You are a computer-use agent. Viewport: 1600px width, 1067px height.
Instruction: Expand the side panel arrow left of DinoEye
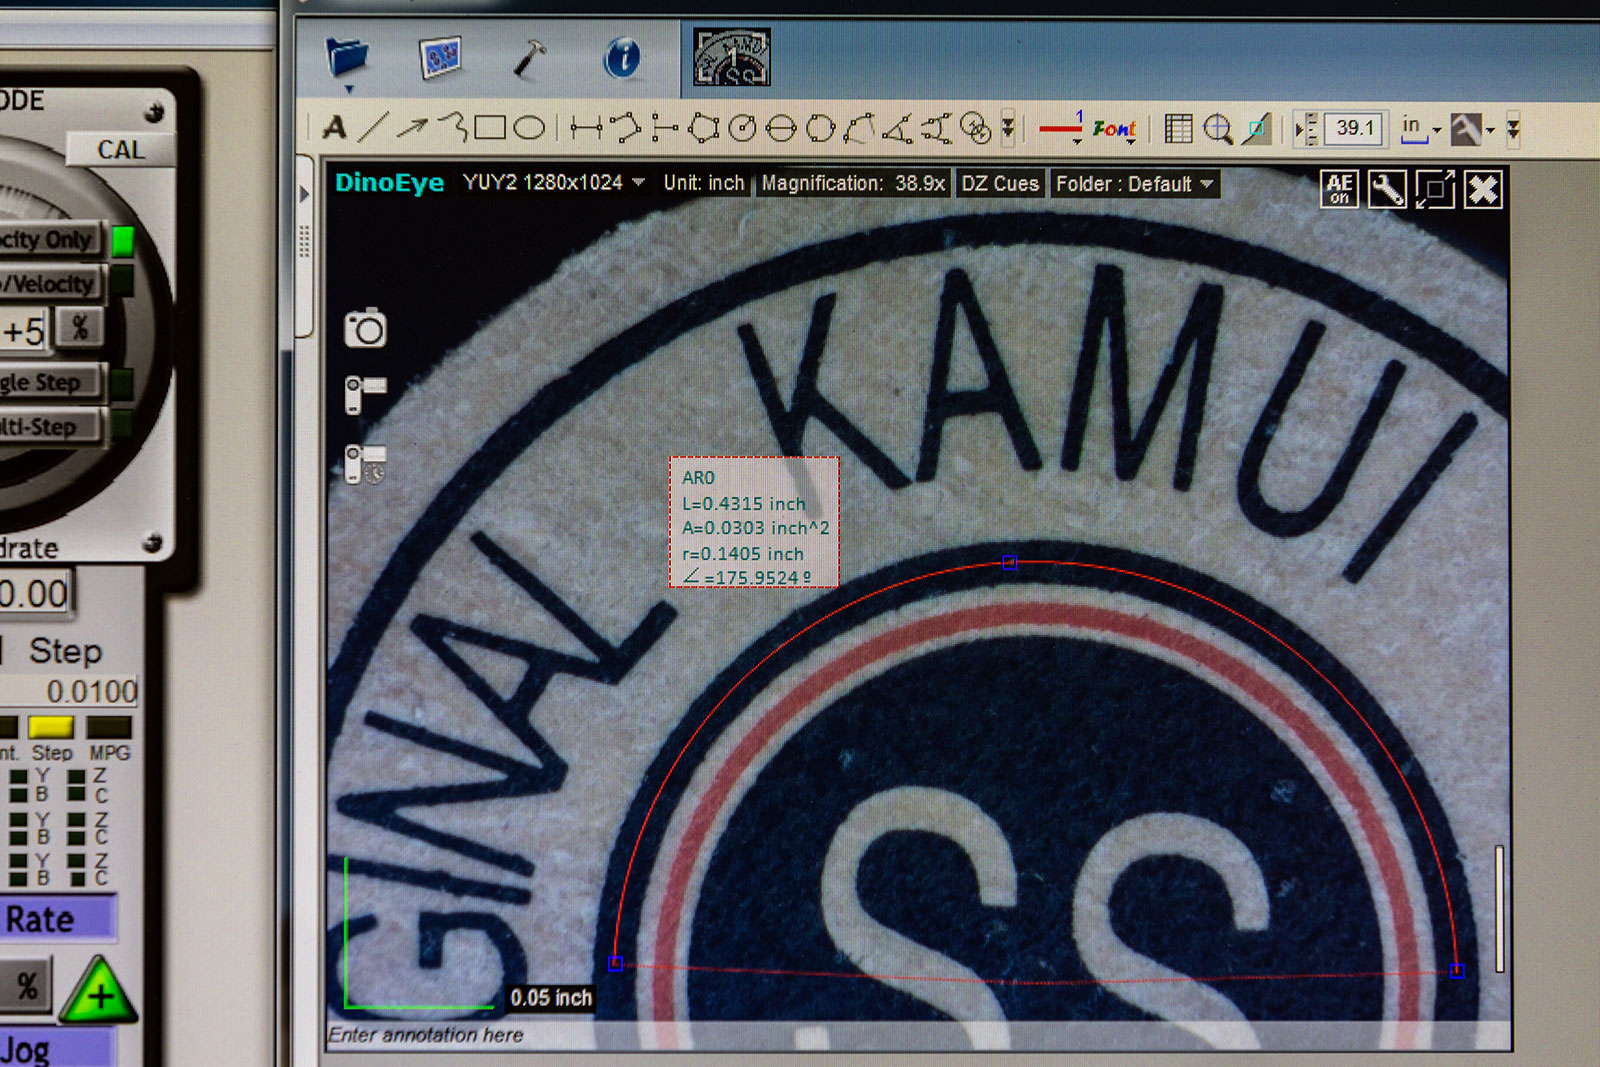[x=305, y=194]
